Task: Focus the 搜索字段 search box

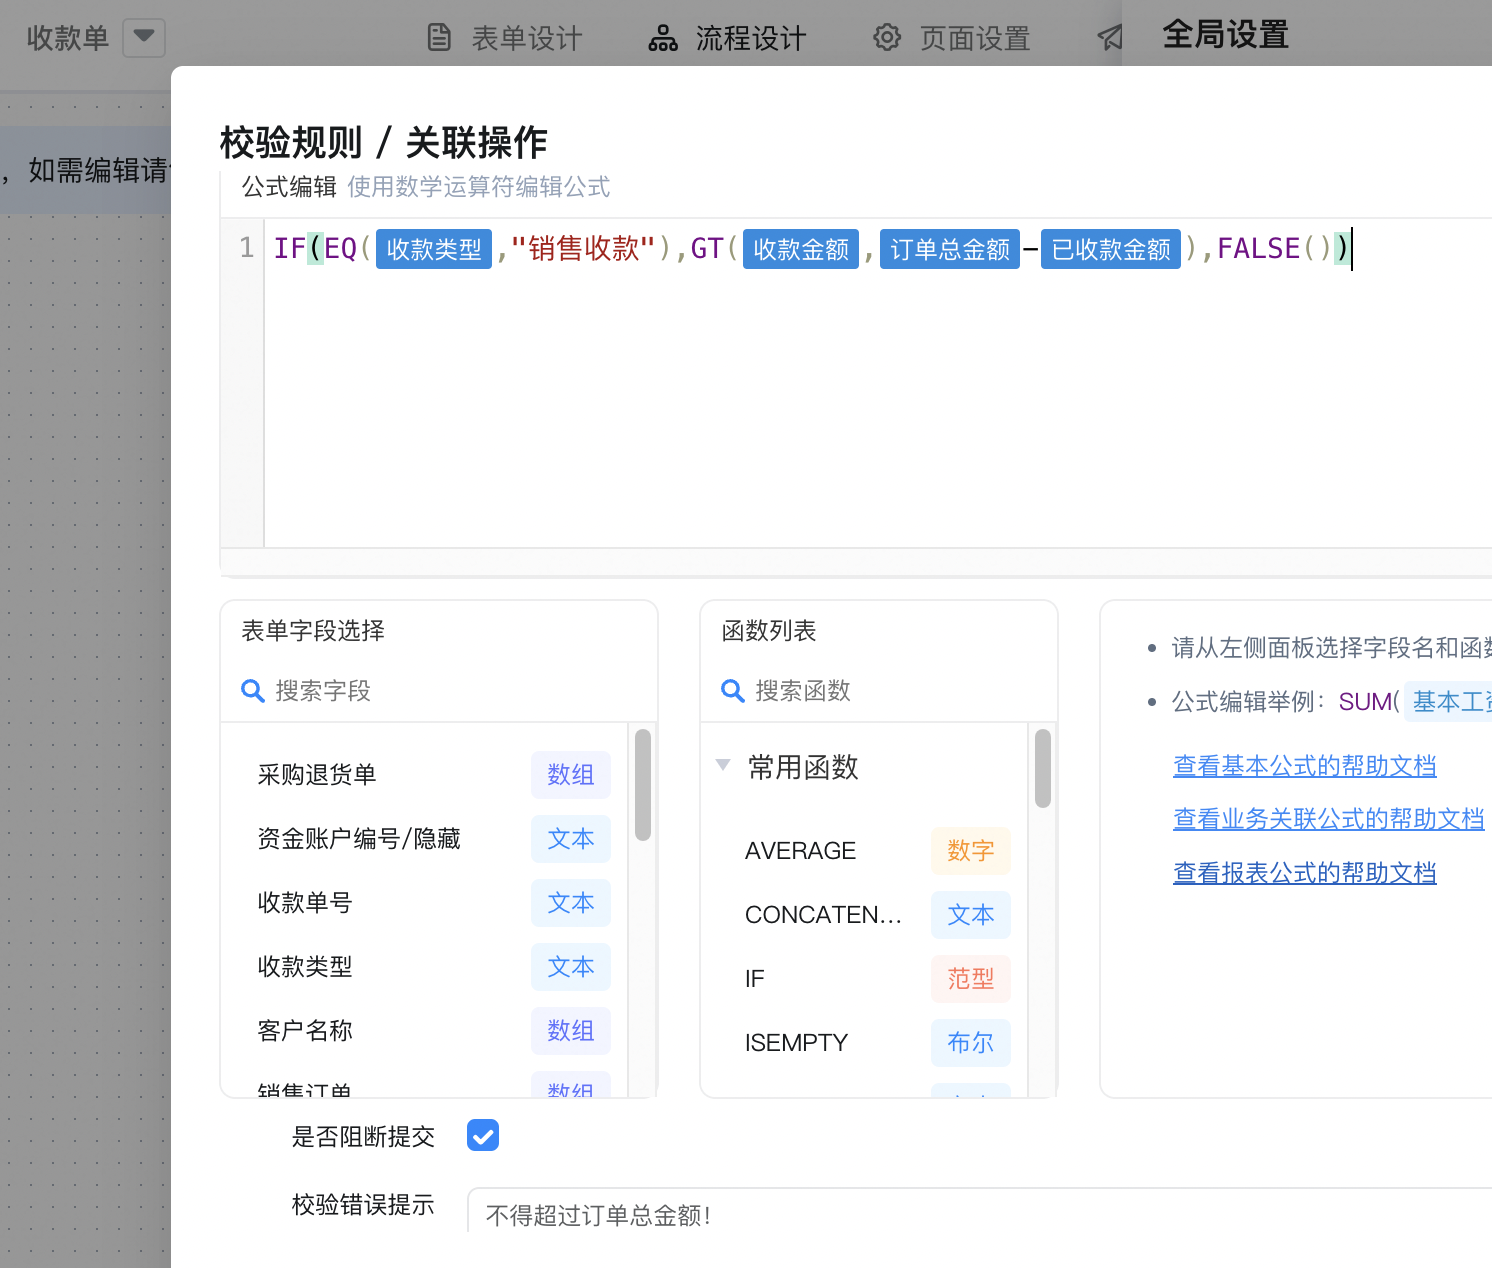Action: tap(440, 691)
